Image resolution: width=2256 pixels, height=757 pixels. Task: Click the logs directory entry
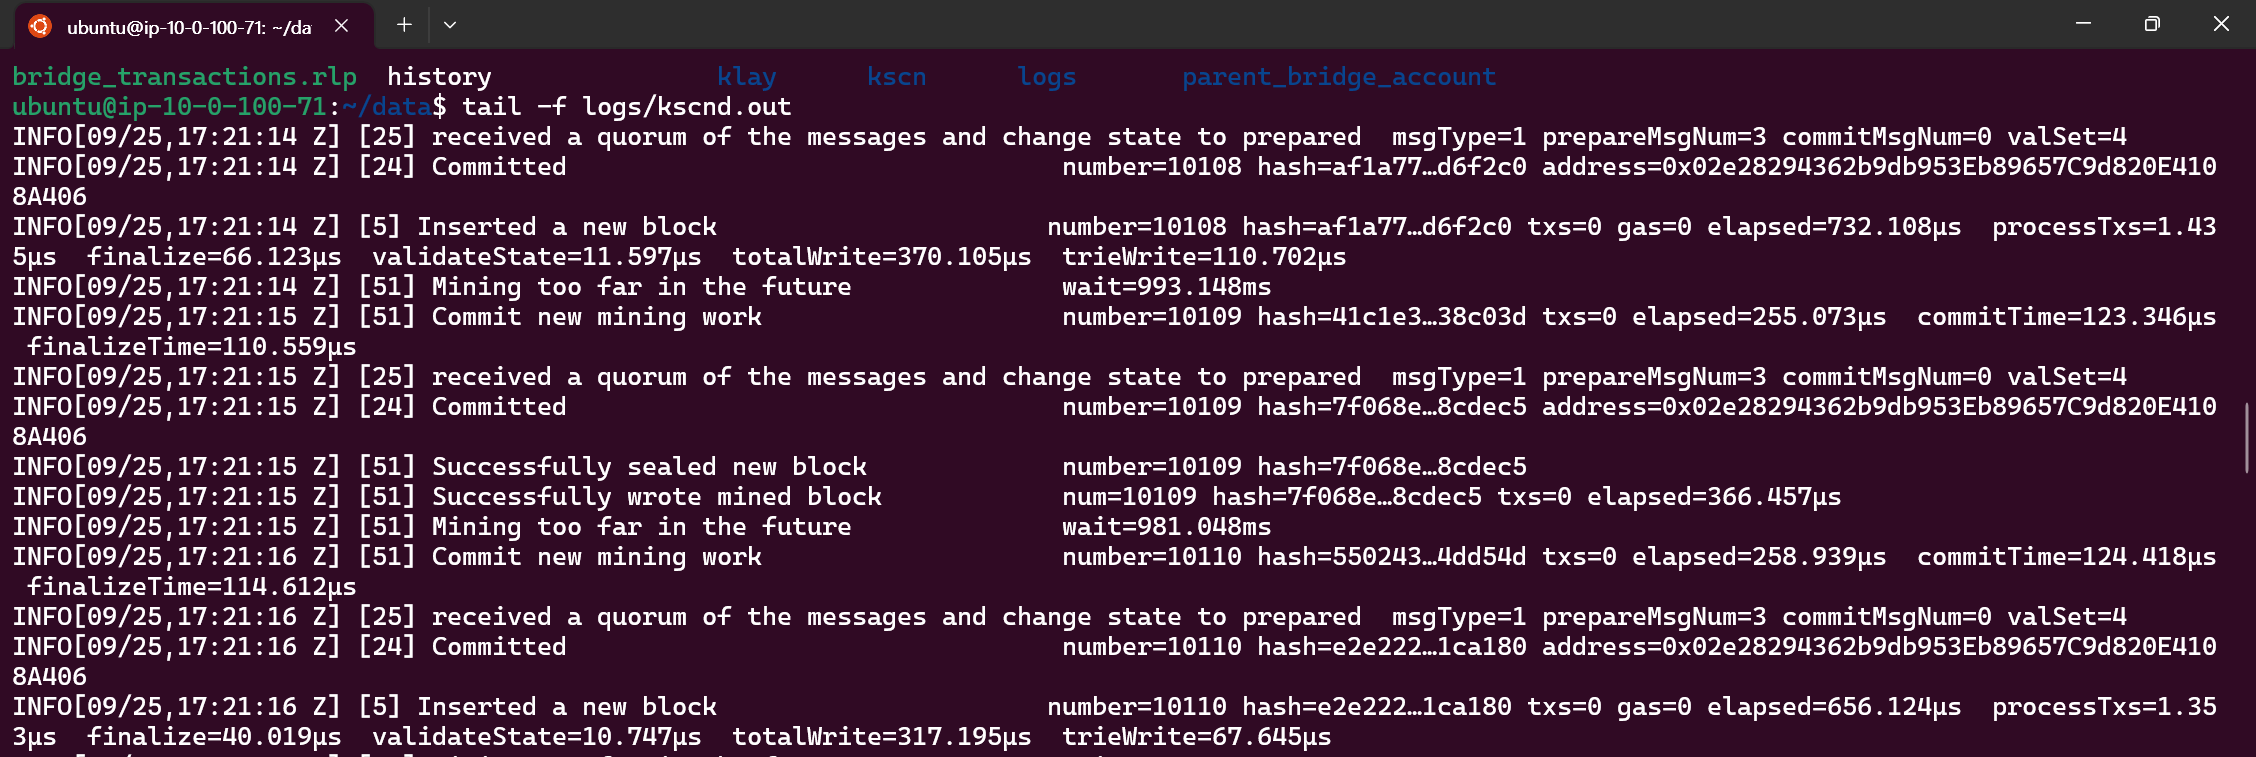pos(1046,76)
